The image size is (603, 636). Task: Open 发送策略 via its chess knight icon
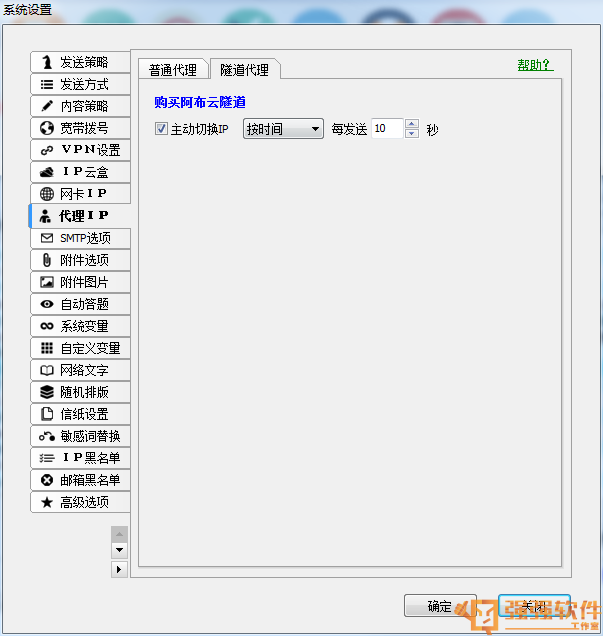tap(47, 62)
